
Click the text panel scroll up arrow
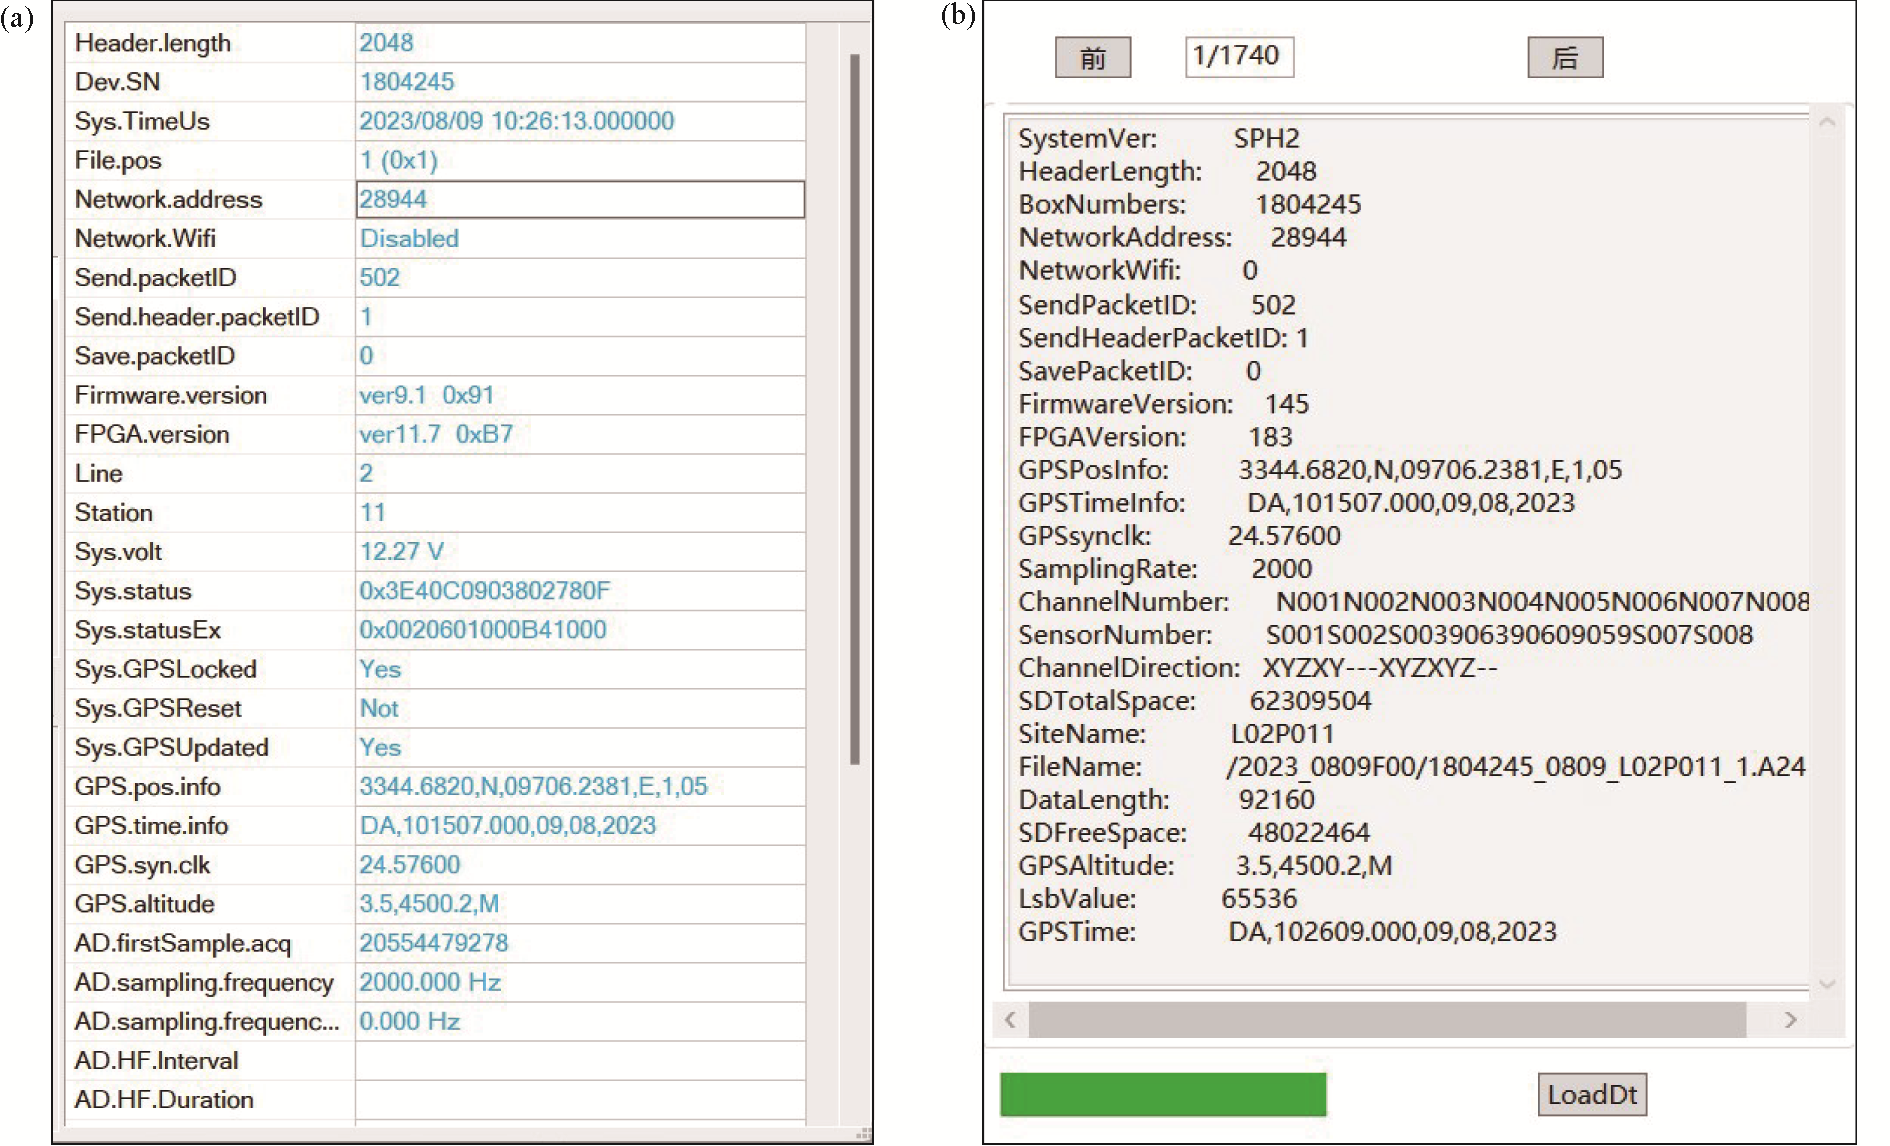1827,123
